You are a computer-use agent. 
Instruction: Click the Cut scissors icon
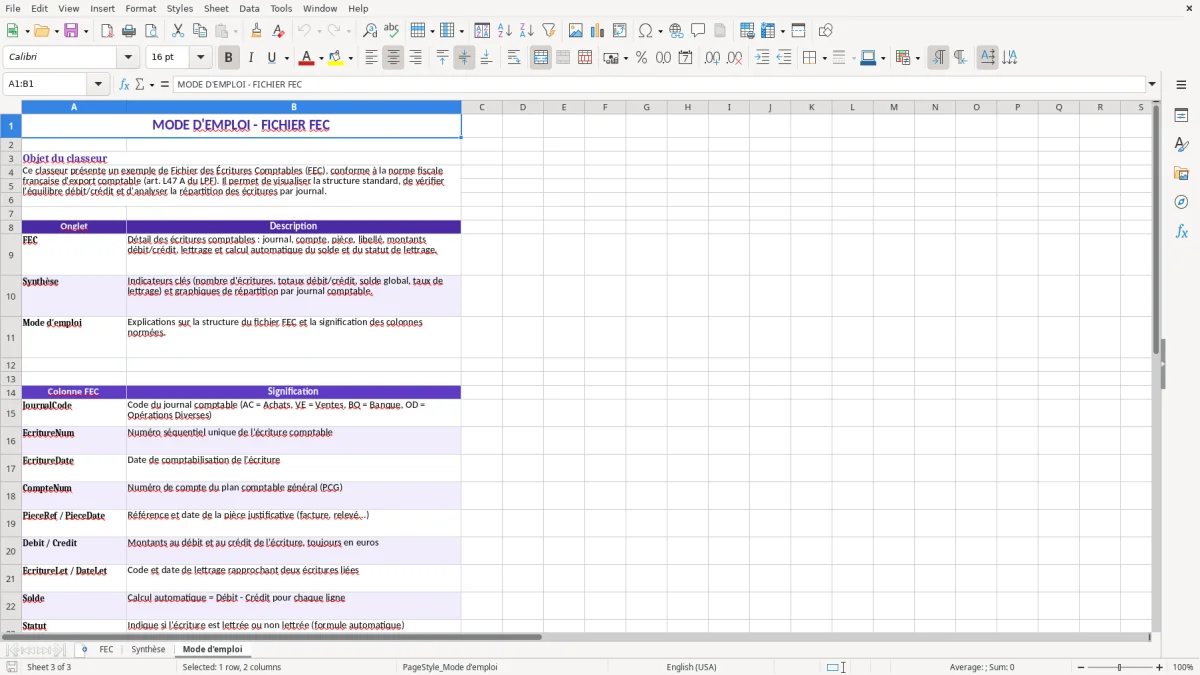coord(178,31)
